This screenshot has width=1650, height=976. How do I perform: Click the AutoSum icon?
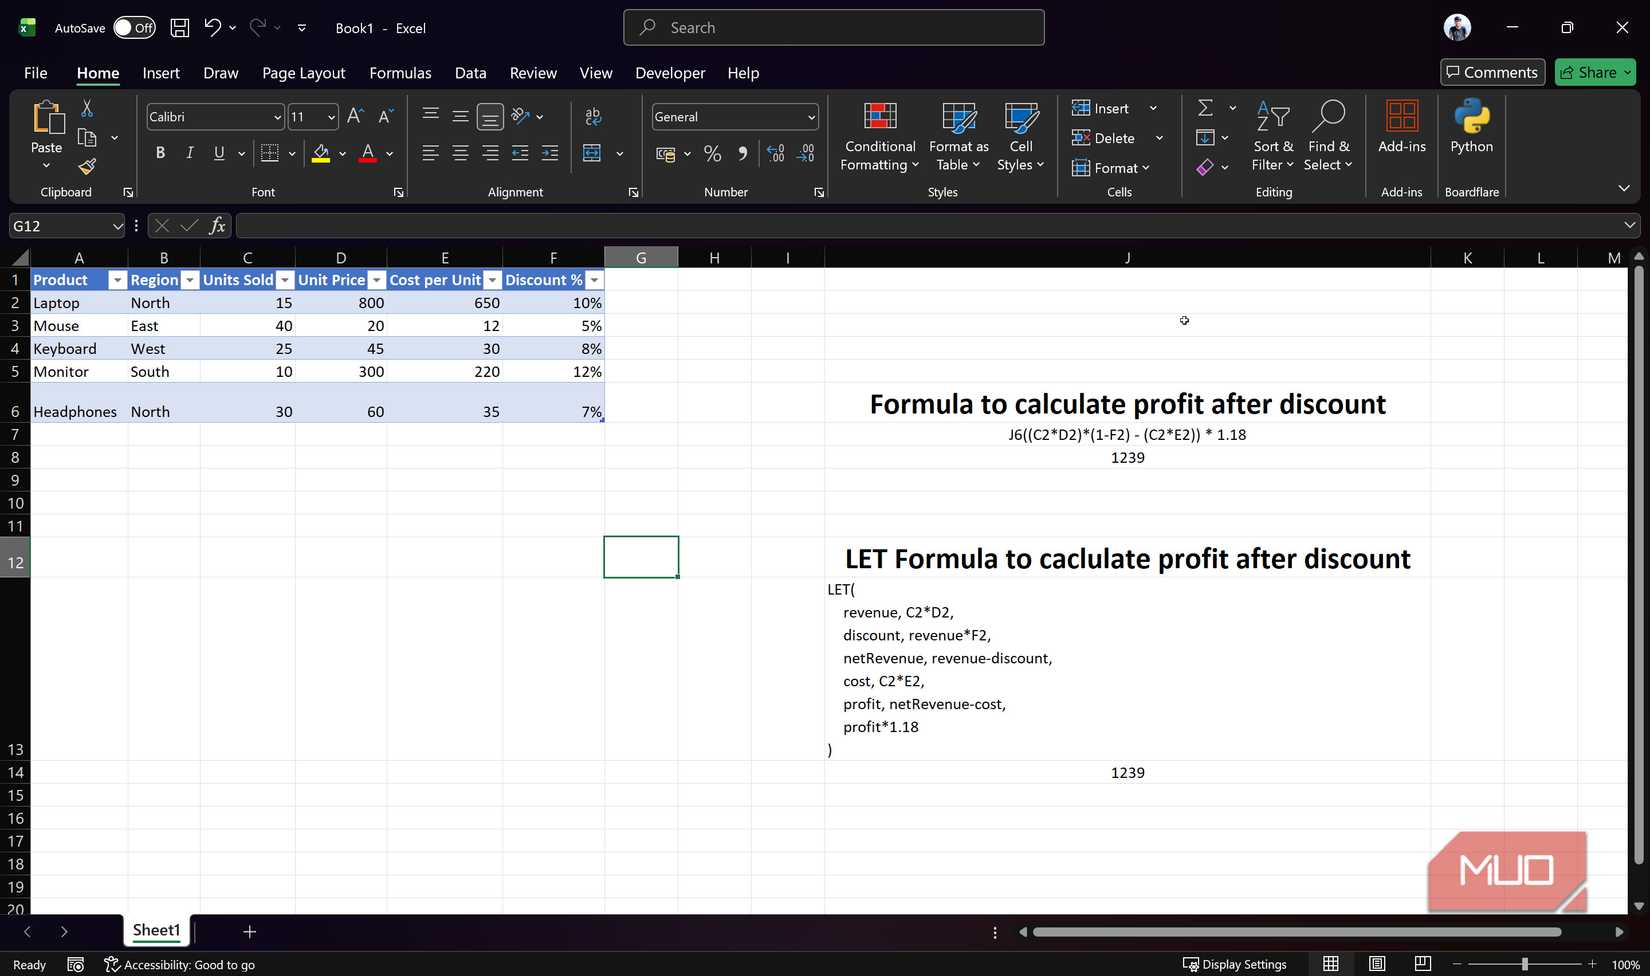point(1204,107)
